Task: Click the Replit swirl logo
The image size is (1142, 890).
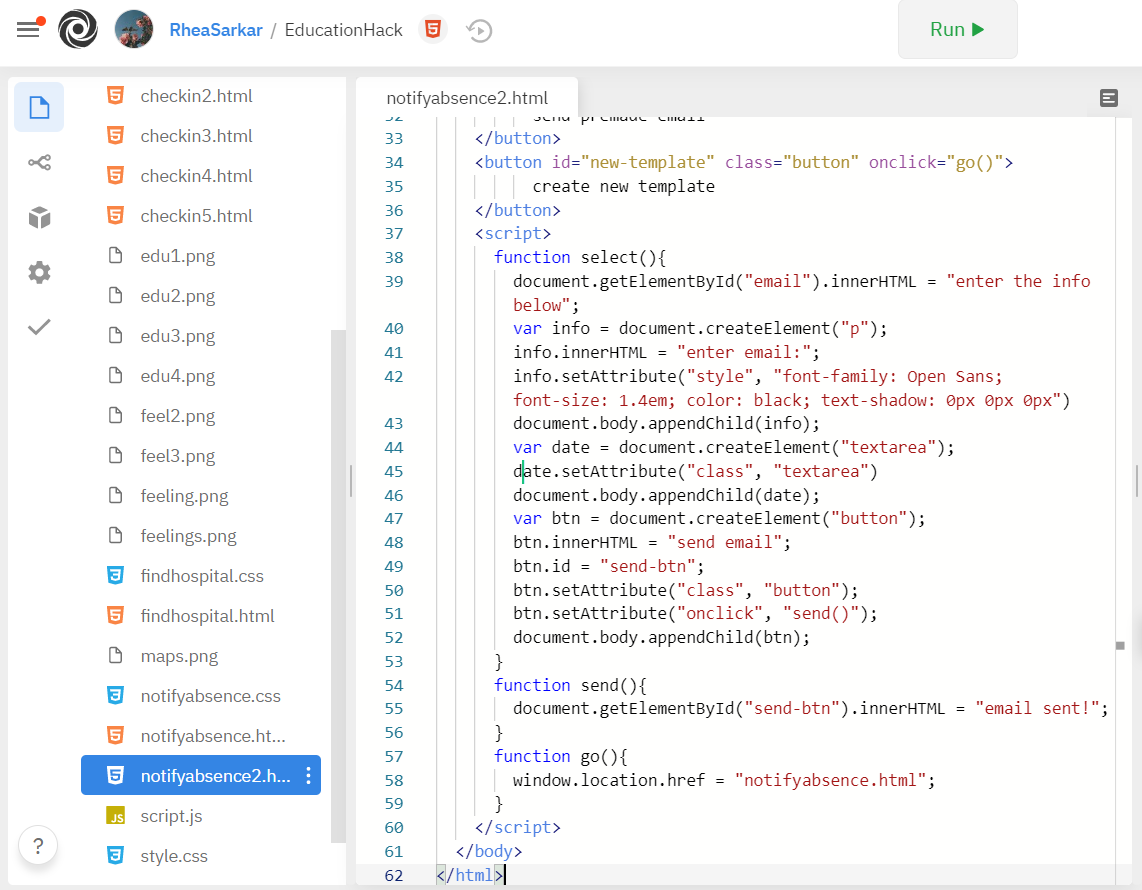Action: click(78, 29)
